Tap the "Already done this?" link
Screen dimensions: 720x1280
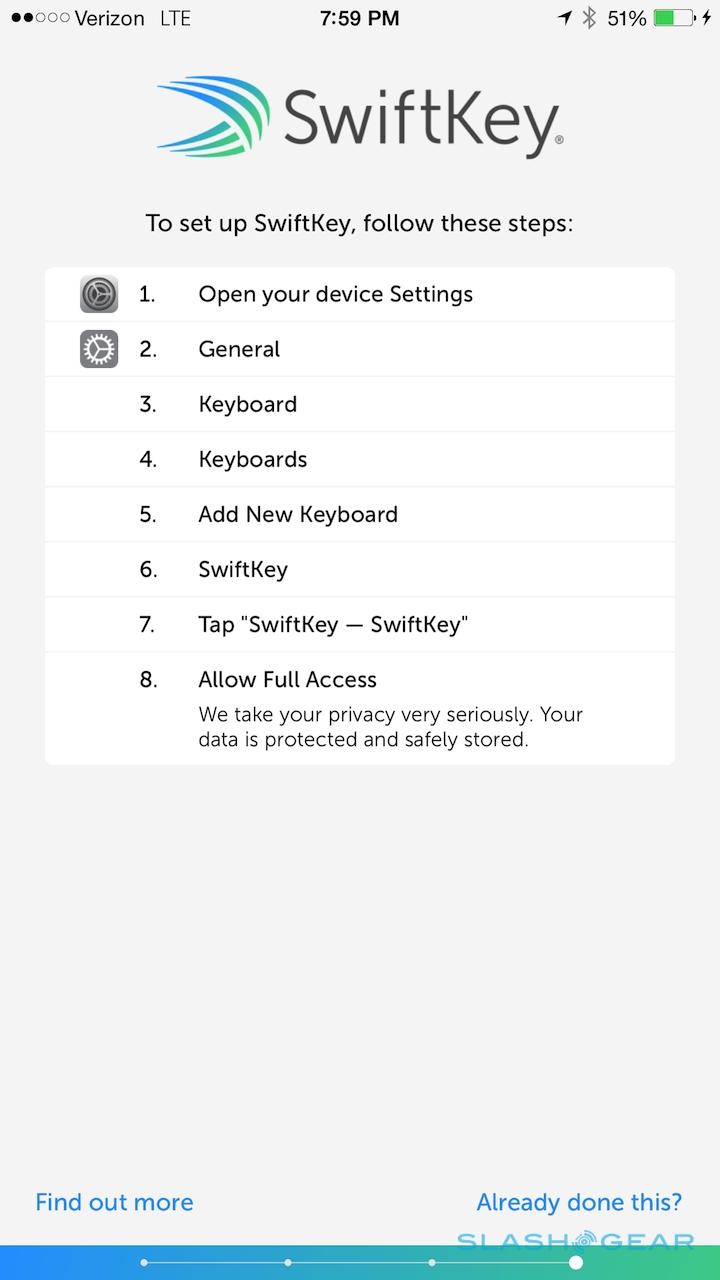point(579,1202)
